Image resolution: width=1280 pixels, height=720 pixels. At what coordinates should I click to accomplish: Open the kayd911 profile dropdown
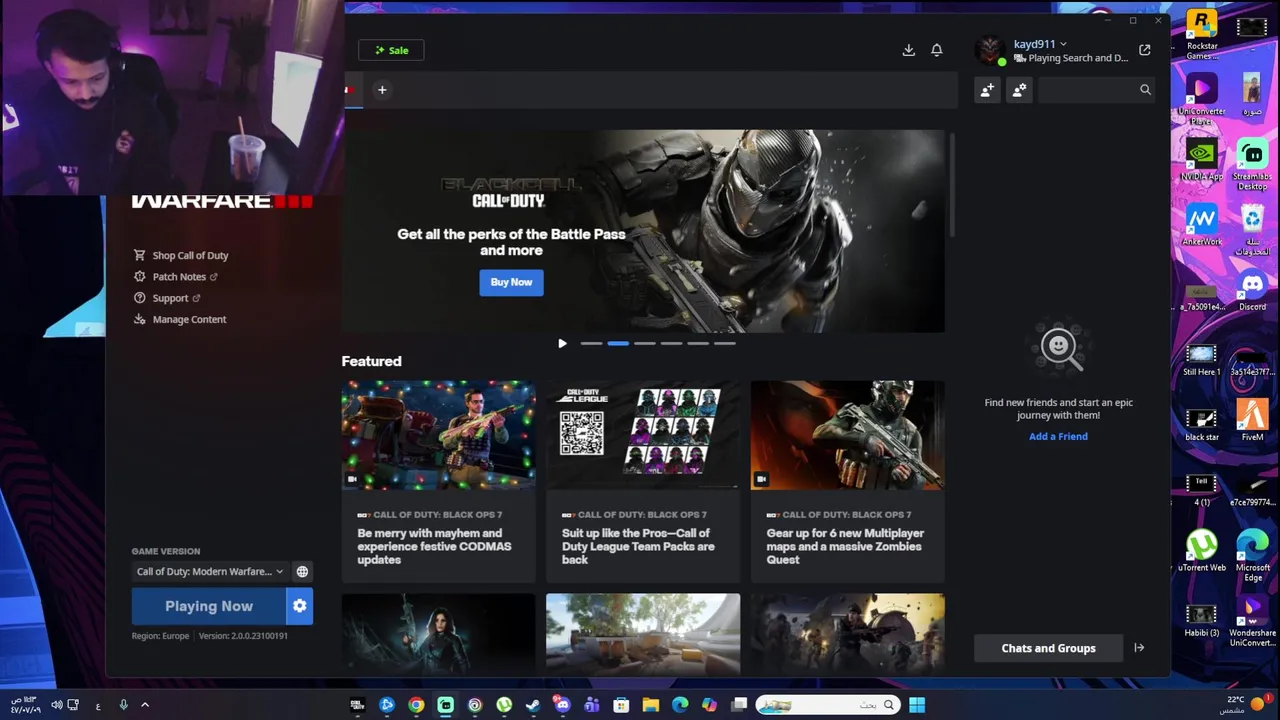pyautogui.click(x=1040, y=44)
